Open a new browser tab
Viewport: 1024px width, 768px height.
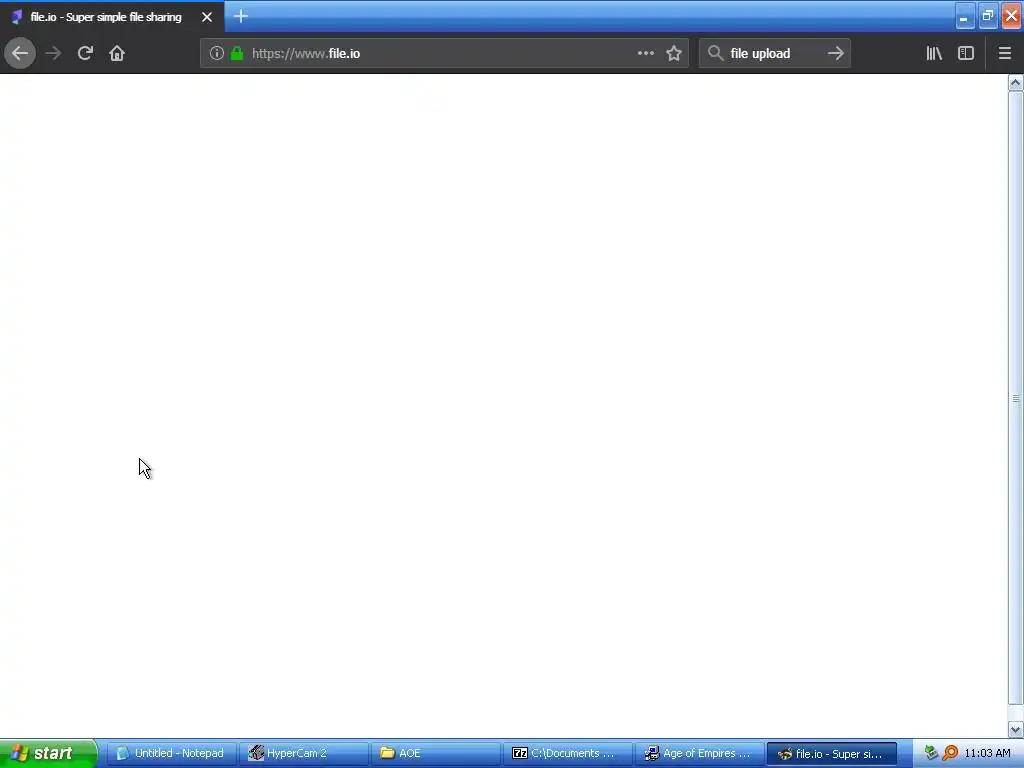[241, 16]
